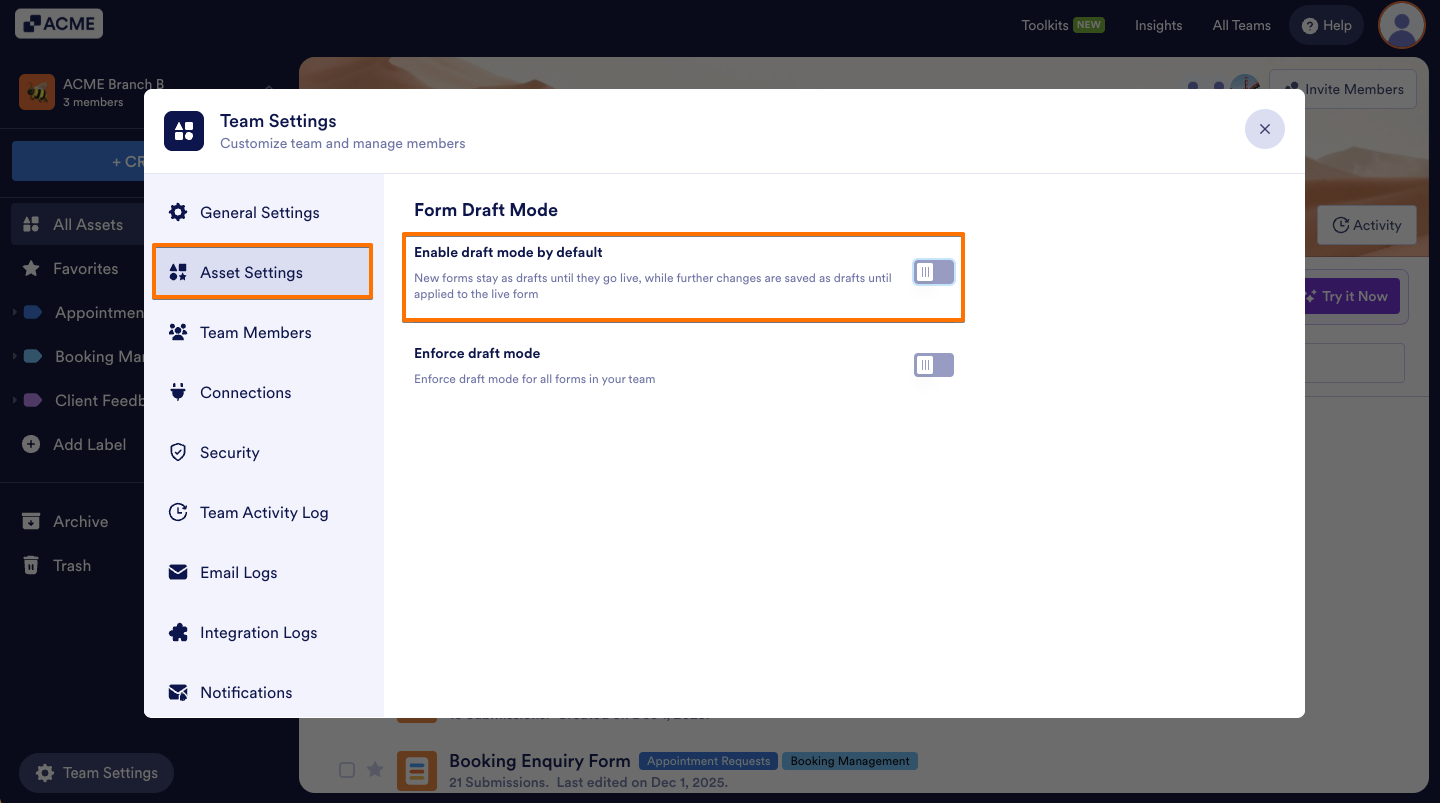Click the Trash bin icon
Image resolution: width=1440 pixels, height=803 pixels.
(31, 565)
